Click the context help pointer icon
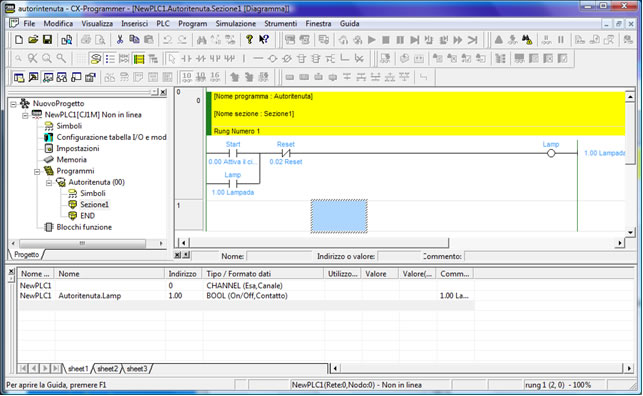The height and width of the screenshot is (396, 643). (264, 40)
